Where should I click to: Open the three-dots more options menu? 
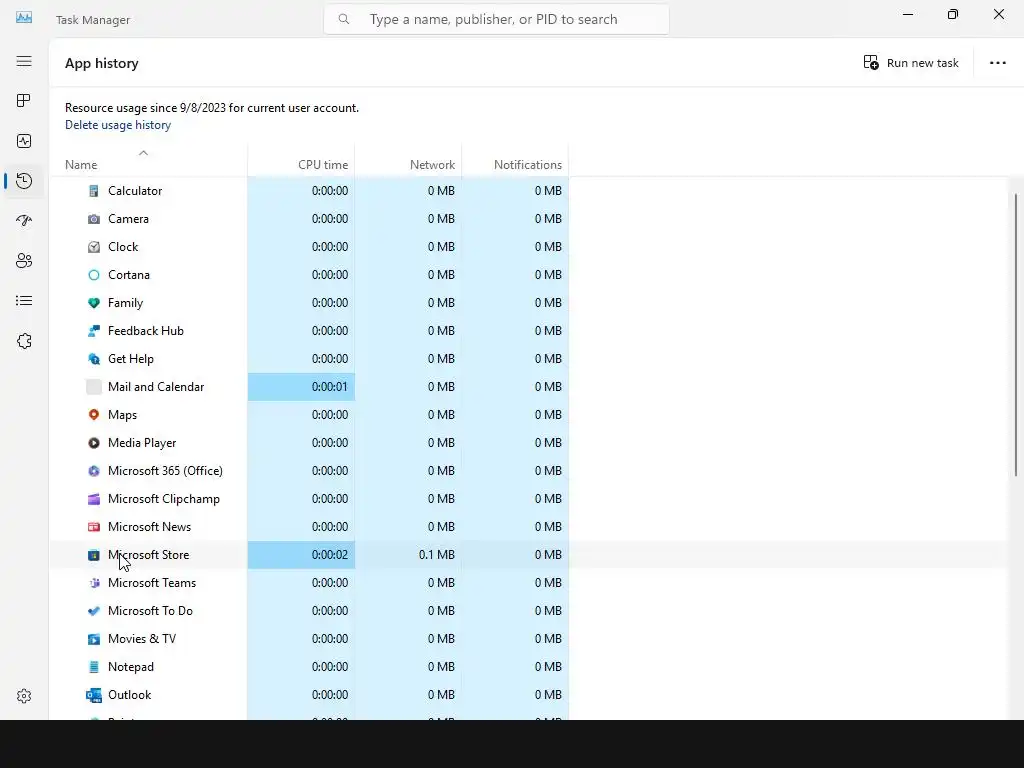tap(997, 63)
